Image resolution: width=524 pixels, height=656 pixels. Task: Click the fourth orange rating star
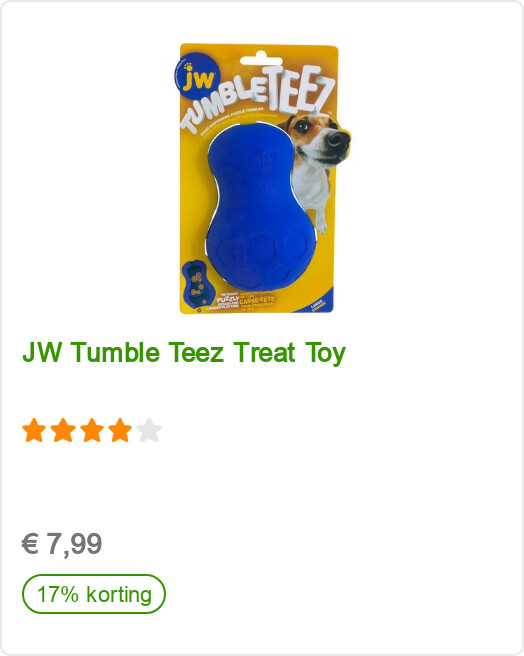click(121, 430)
